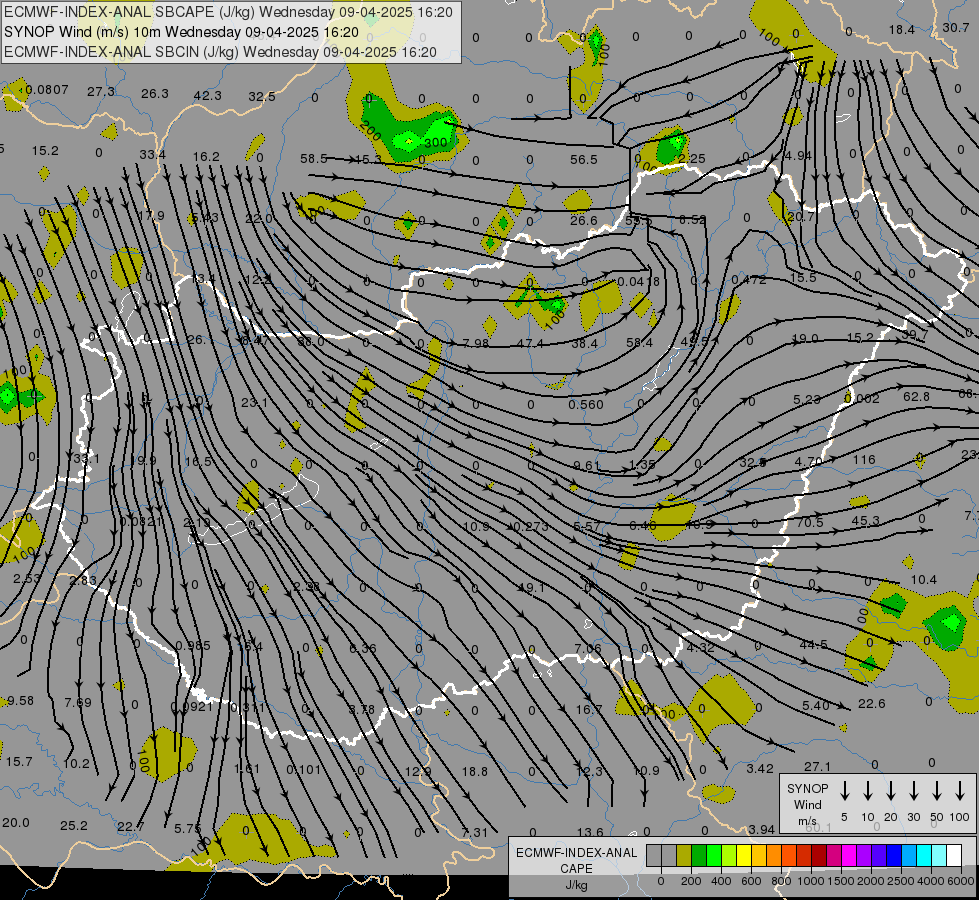Click the map value 0.472

[749, 280]
